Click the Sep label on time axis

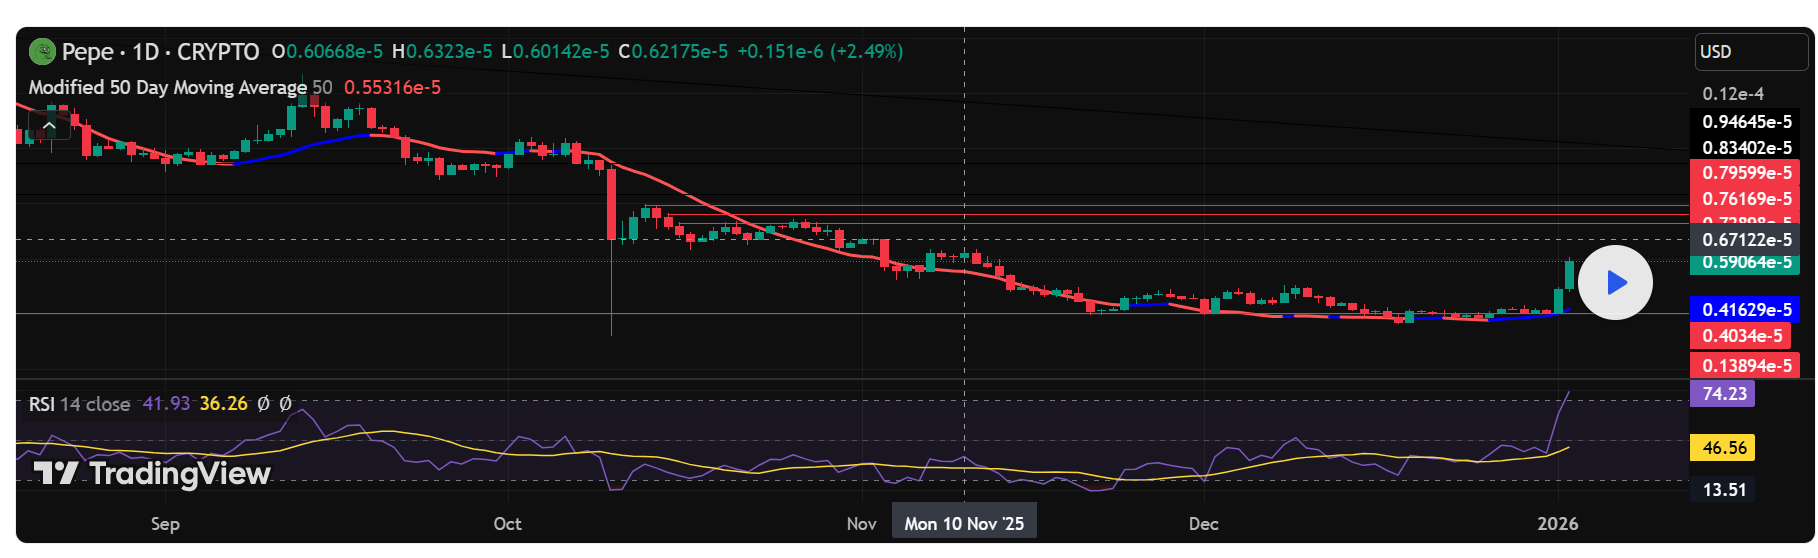pyautogui.click(x=165, y=524)
